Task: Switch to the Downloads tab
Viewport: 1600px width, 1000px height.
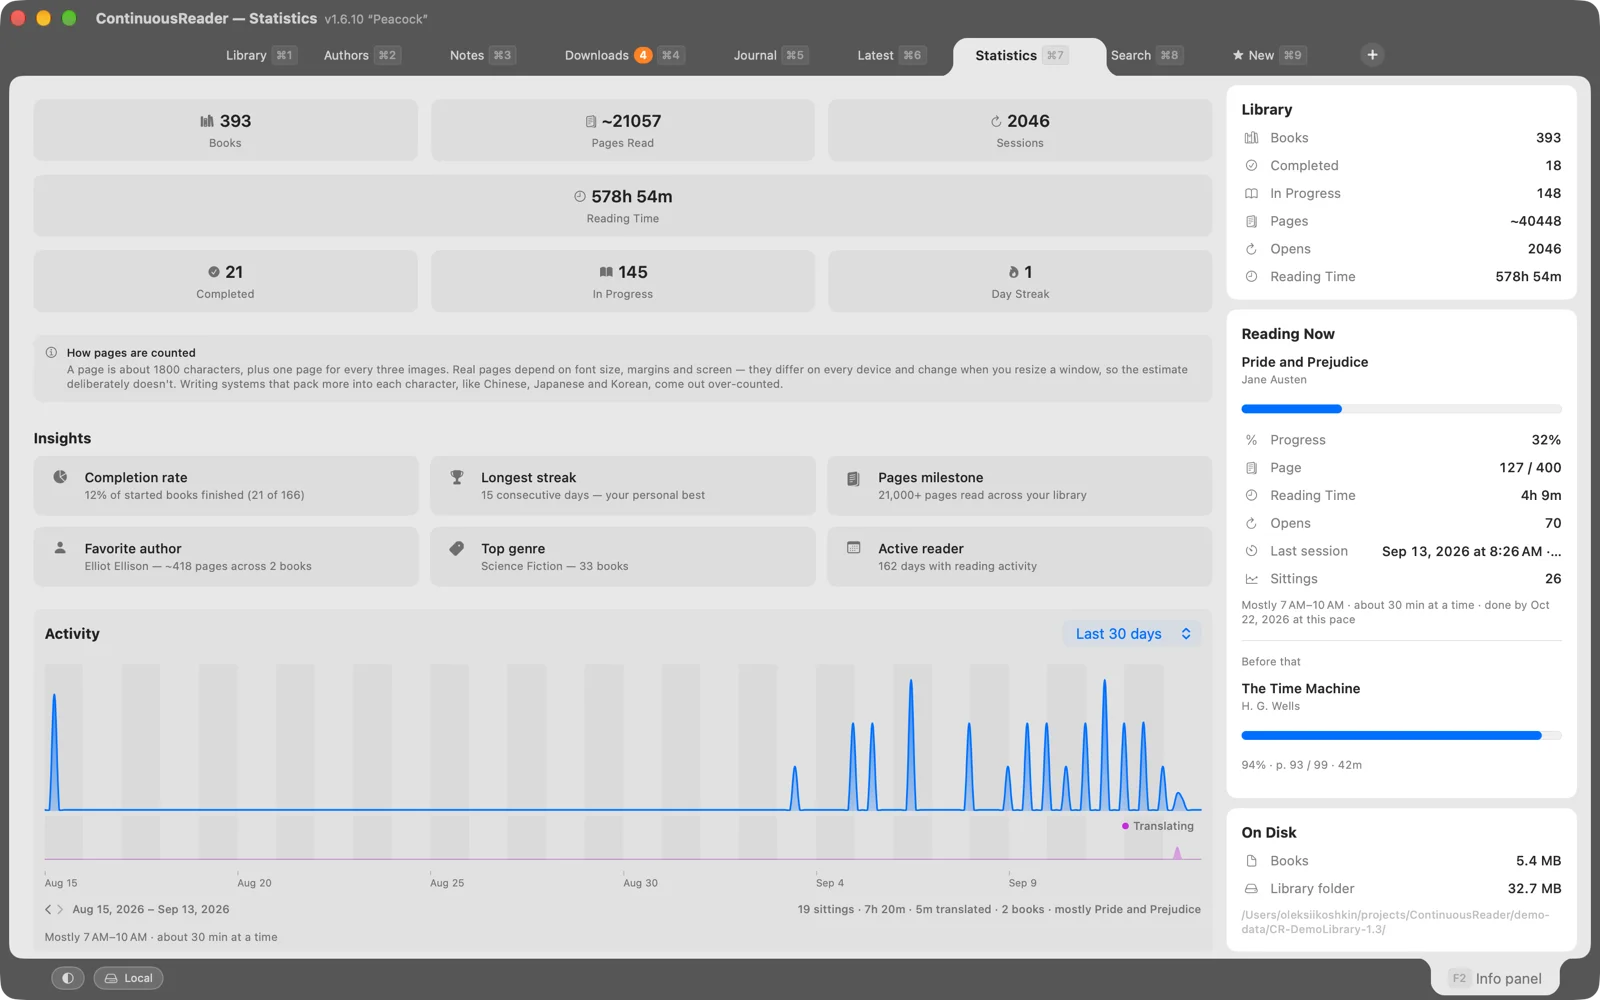Action: (x=623, y=55)
